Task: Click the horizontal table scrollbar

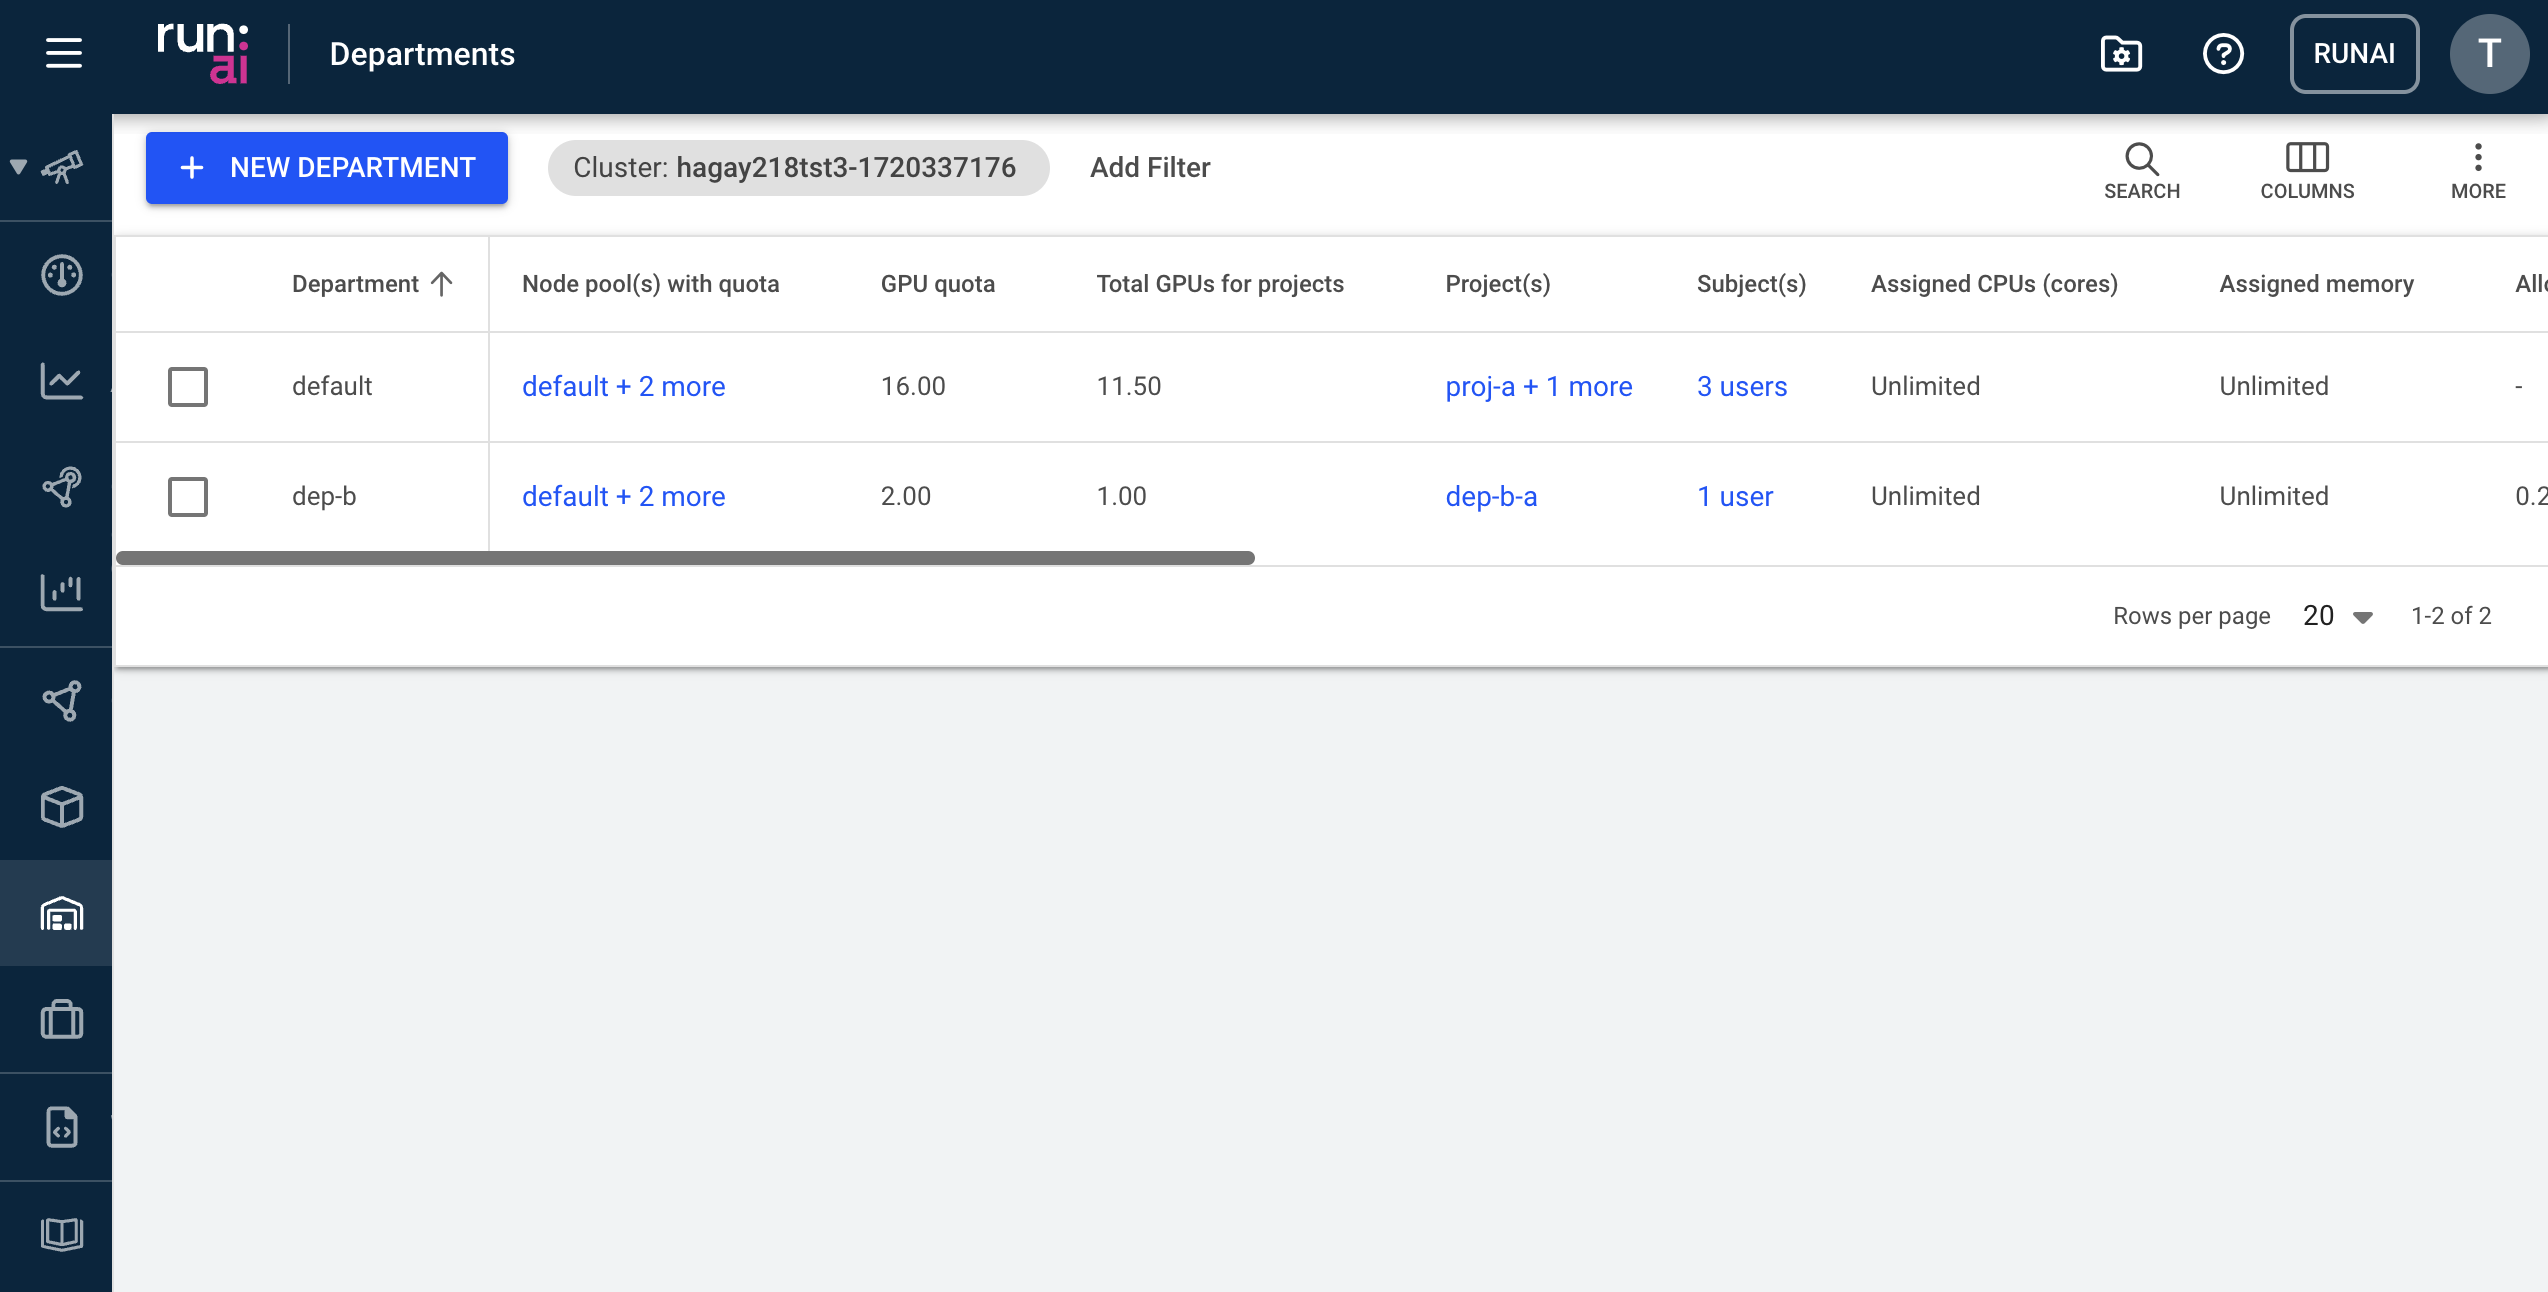Action: click(685, 558)
